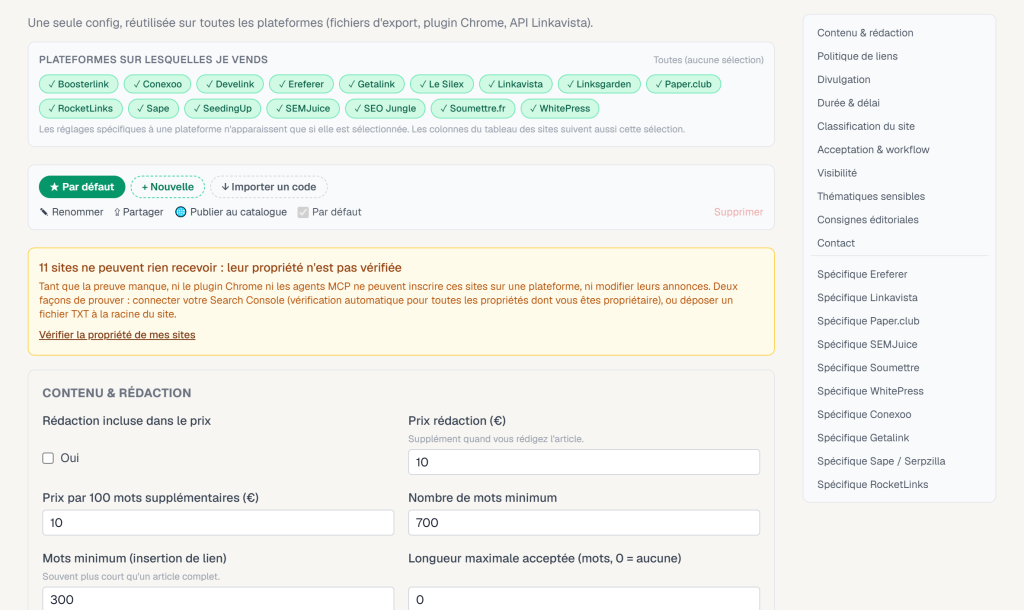Toggle the Conexoo platform chip
This screenshot has height=610, width=1024.
157,84
